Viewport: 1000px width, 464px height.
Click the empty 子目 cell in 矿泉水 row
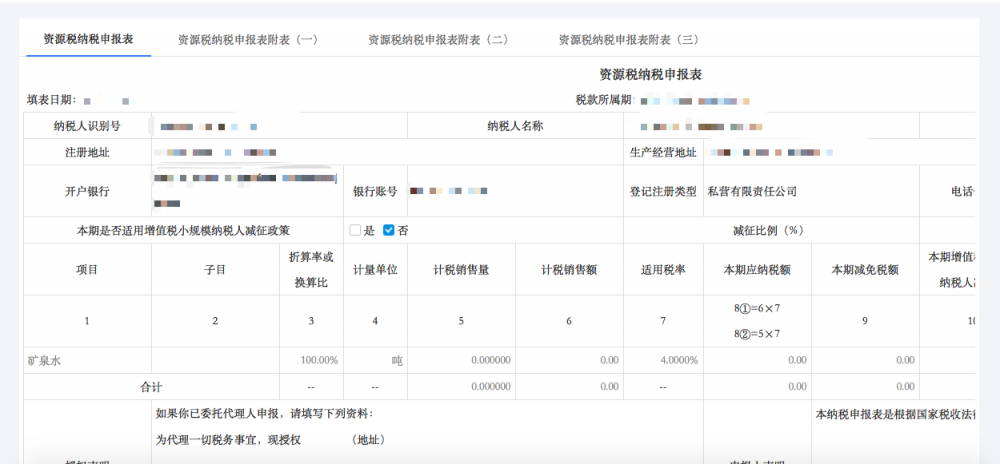point(215,360)
